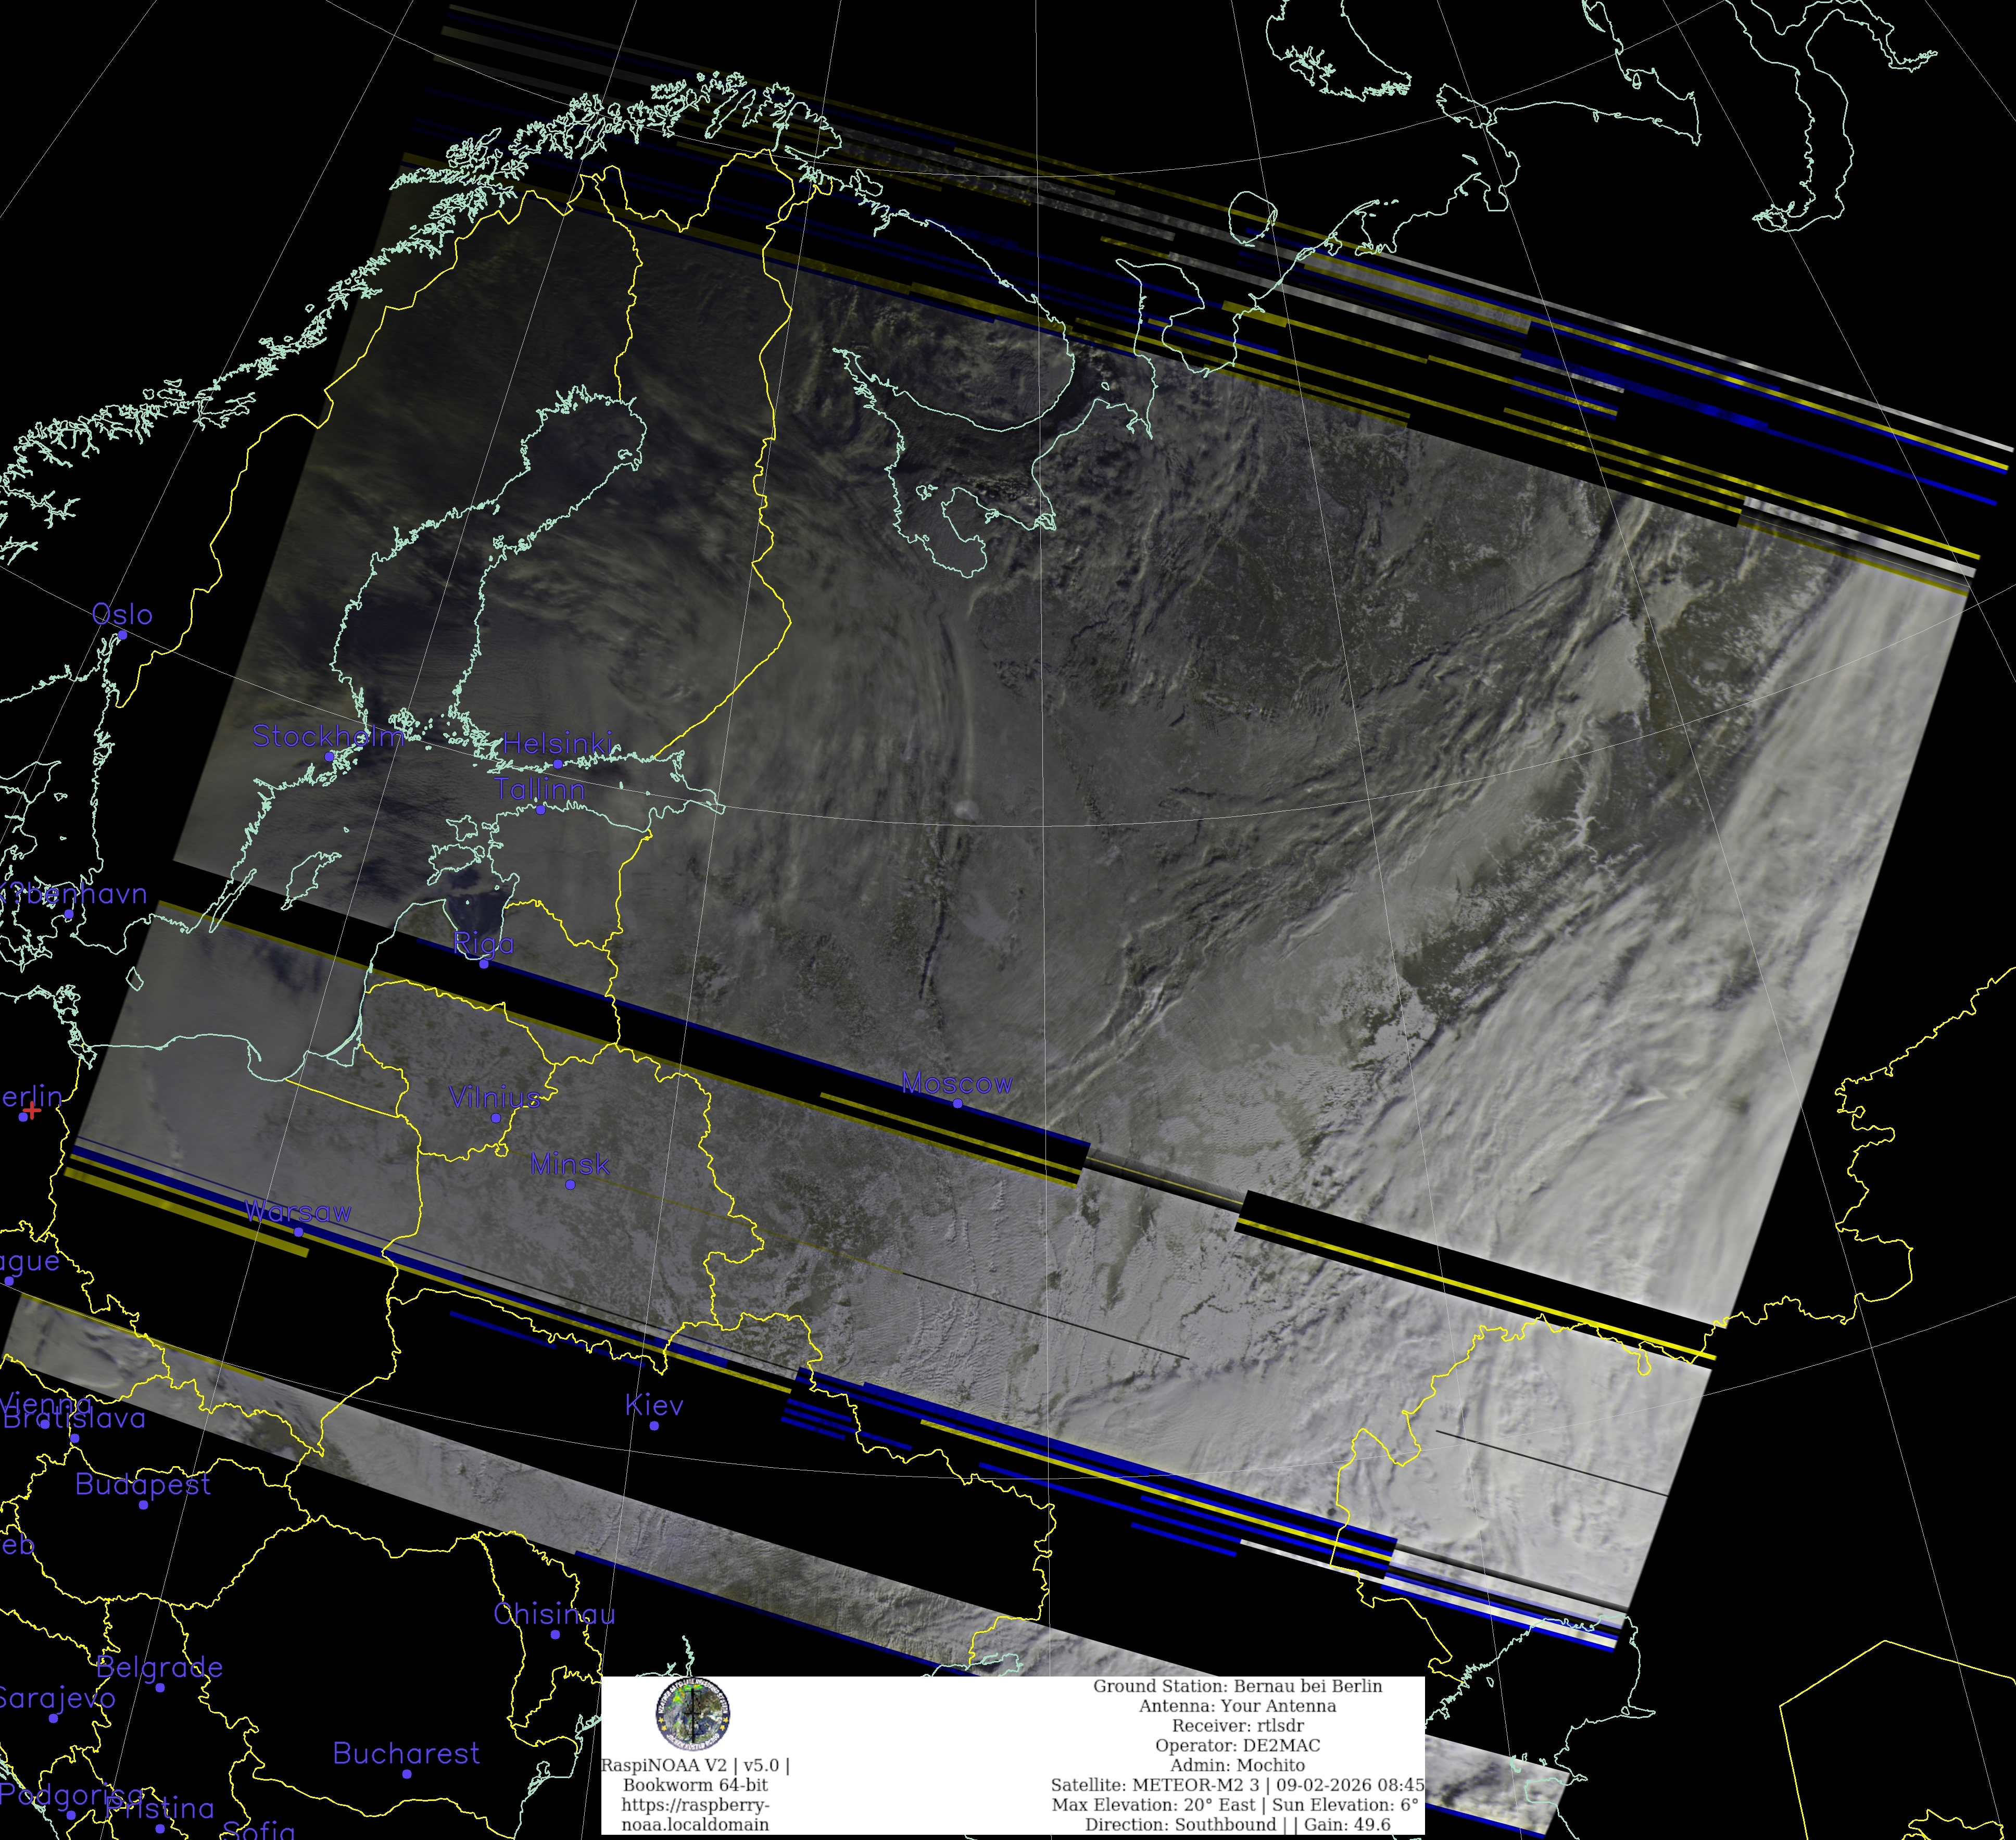Click the Satellite METEOR-M2 3 info line

click(1237, 1785)
